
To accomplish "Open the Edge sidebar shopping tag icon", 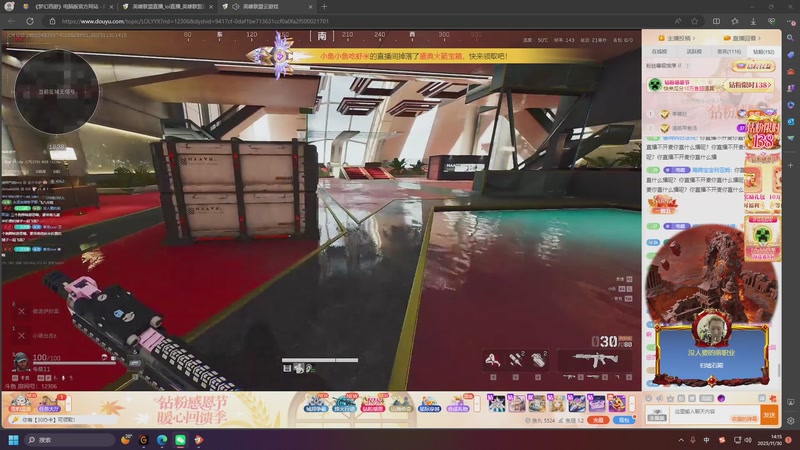I will tap(790, 55).
